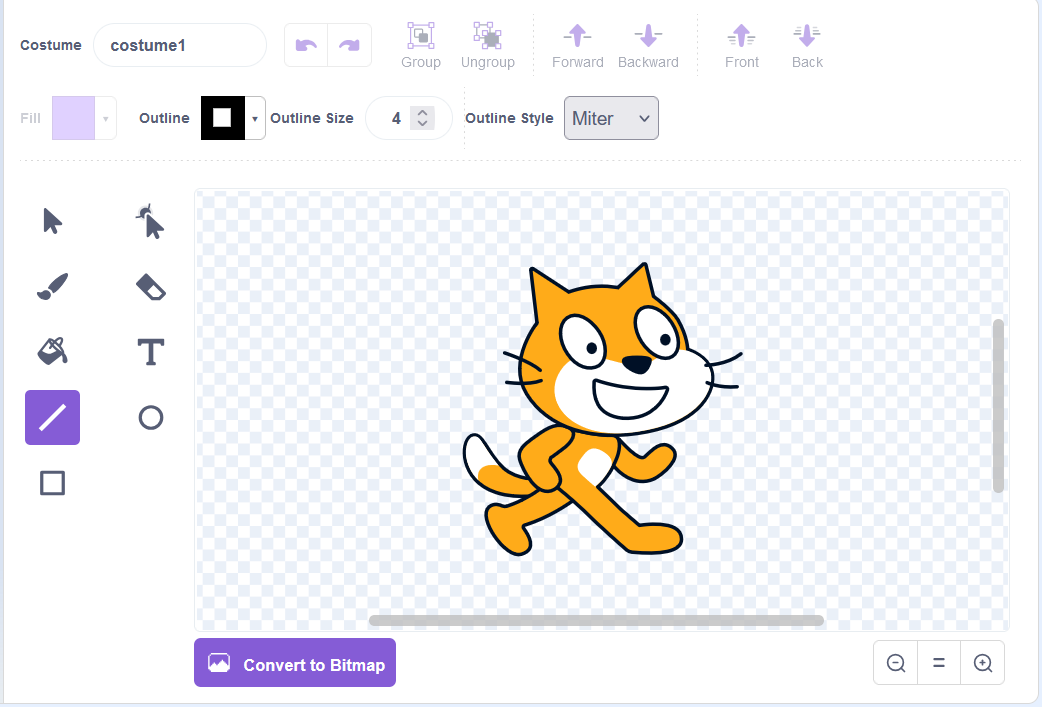Viewport: 1042px width, 707px height.
Task: Click the Convert to Bitmap button
Action: (x=295, y=663)
